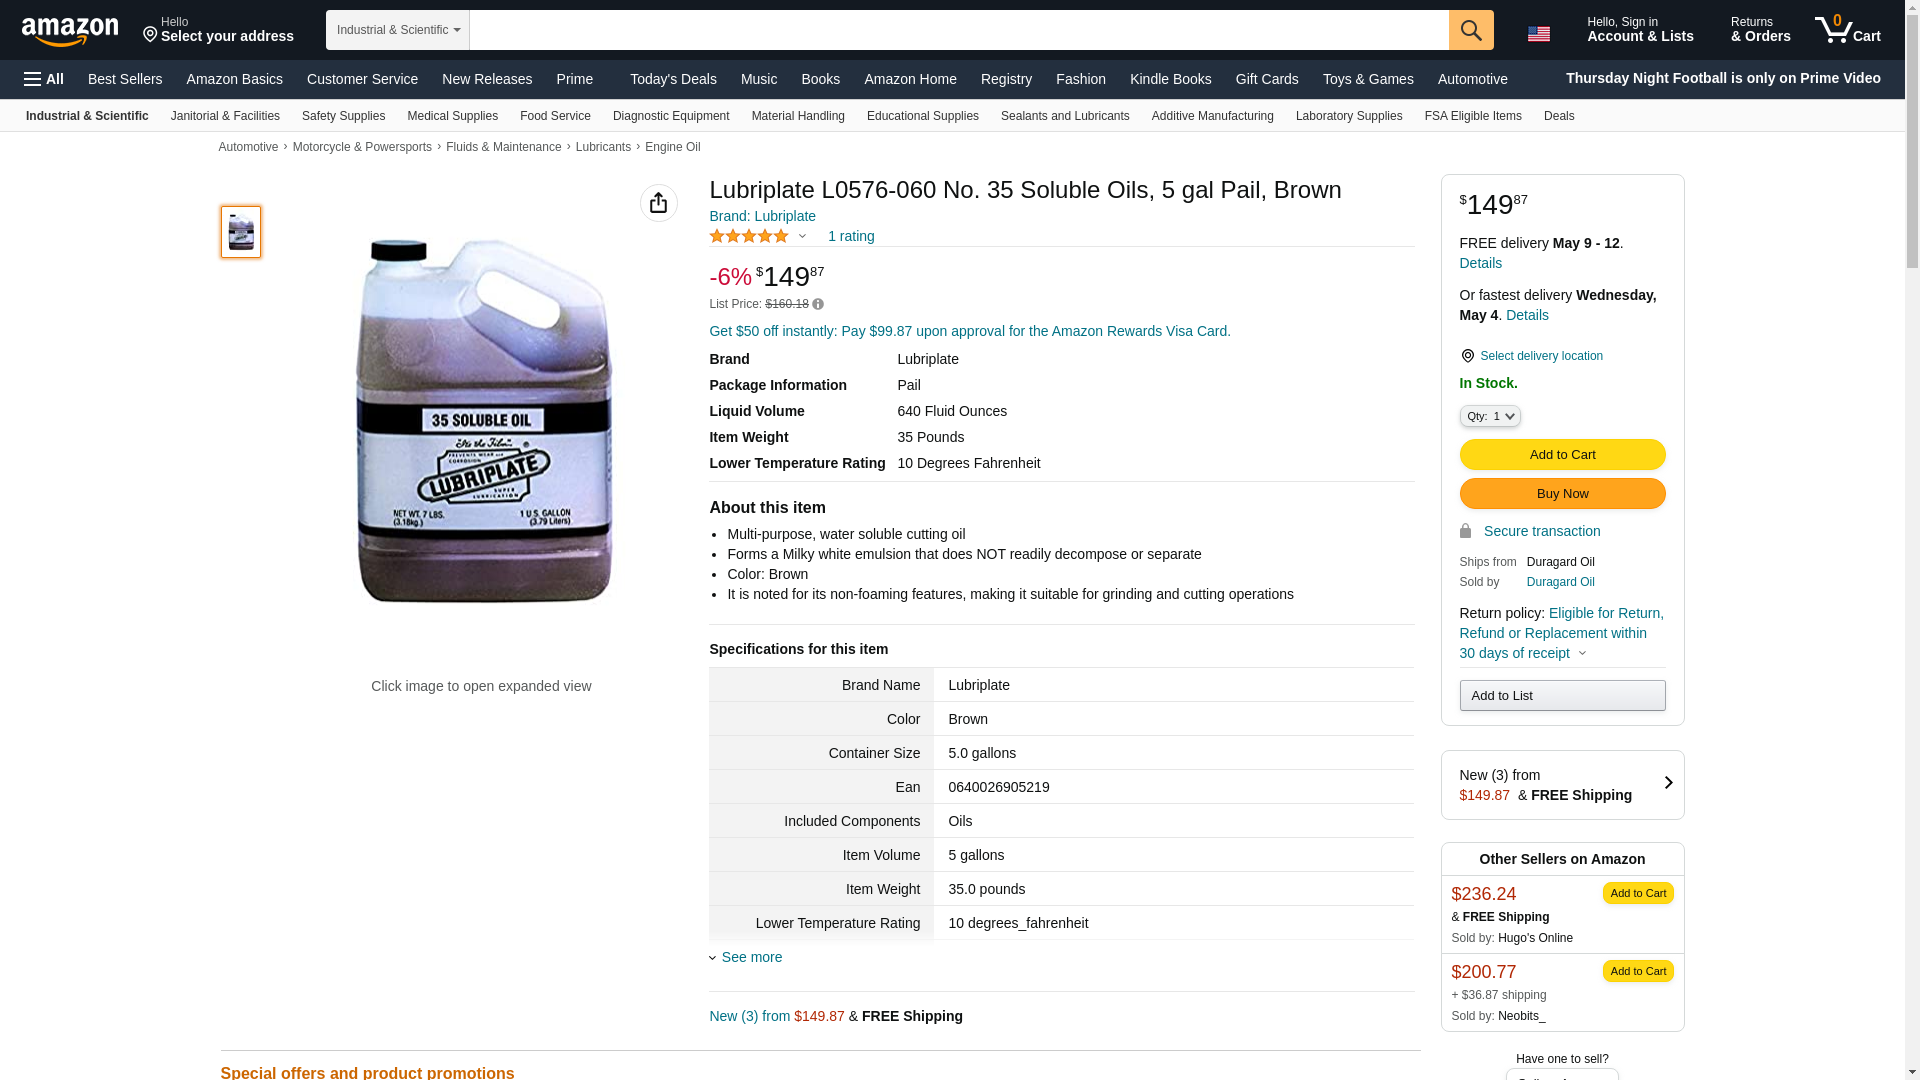Open Today's Deals in the navigation bar
Viewport: 1920px width, 1080px height.
[x=672, y=79]
